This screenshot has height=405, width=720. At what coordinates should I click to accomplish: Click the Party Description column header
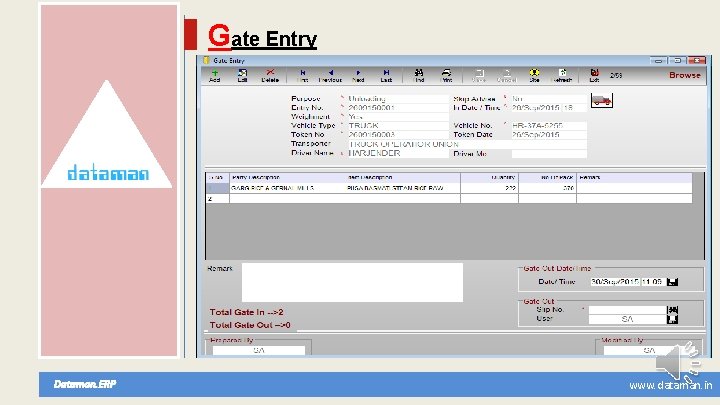pos(287,177)
